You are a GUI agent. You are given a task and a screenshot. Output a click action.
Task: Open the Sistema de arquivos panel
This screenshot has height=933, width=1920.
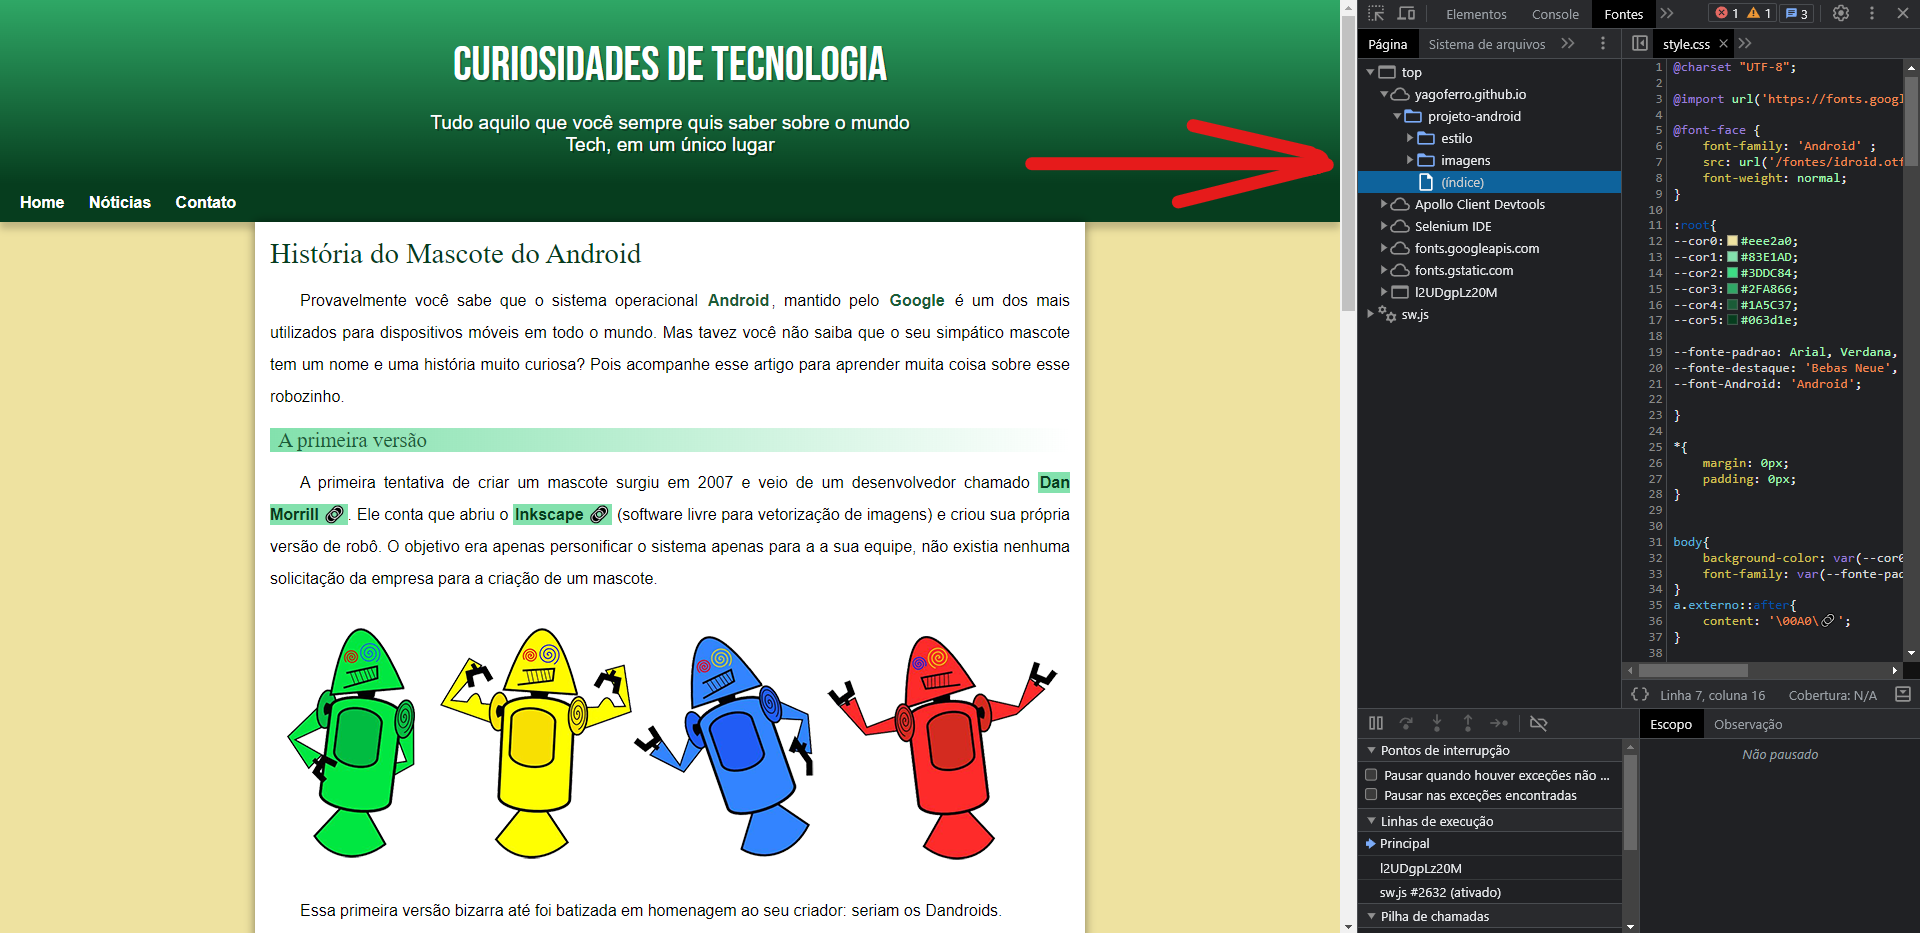point(1486,44)
